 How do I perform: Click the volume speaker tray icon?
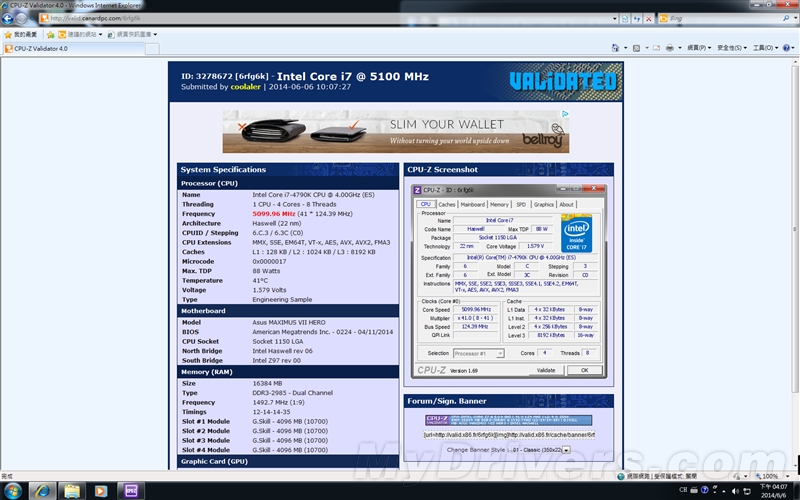(736, 491)
